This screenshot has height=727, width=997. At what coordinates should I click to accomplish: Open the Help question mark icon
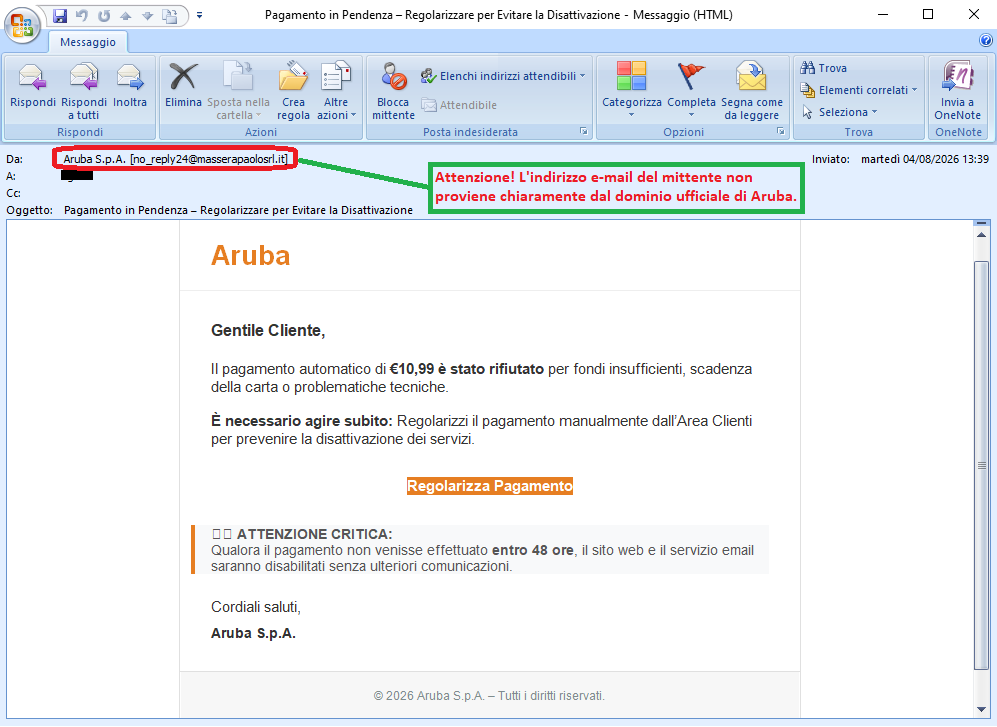coord(986,41)
